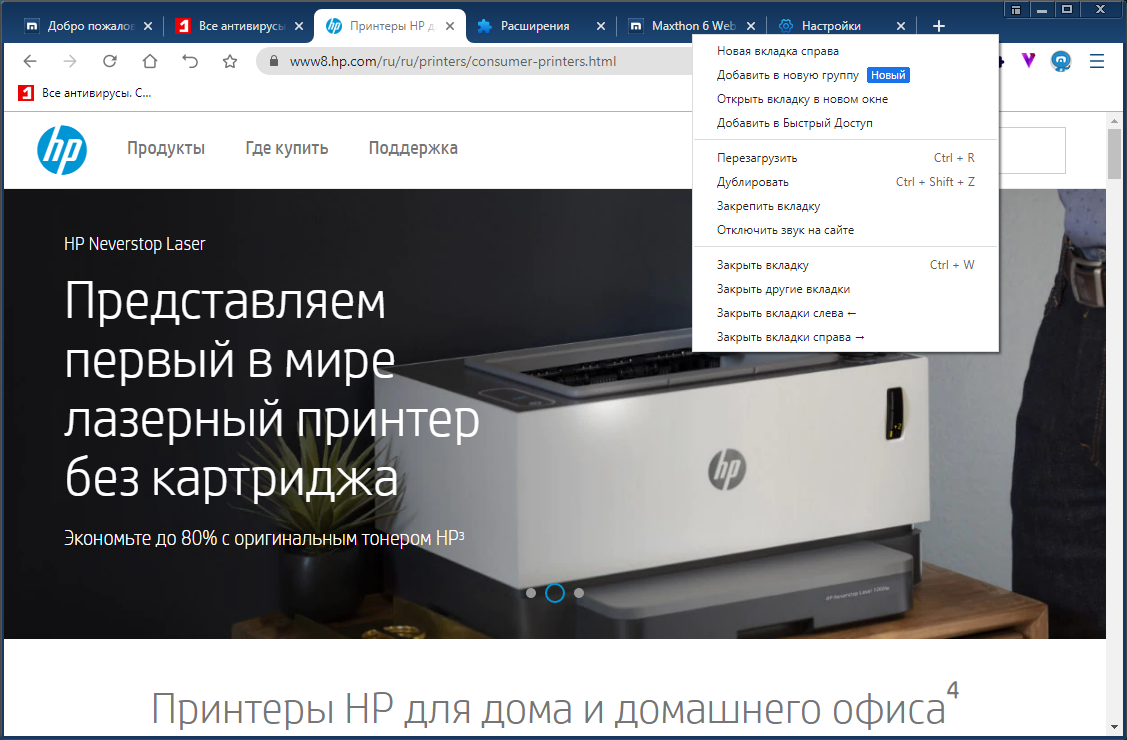Open the Где купить link
This screenshot has height=740, width=1127.
tap(287, 148)
